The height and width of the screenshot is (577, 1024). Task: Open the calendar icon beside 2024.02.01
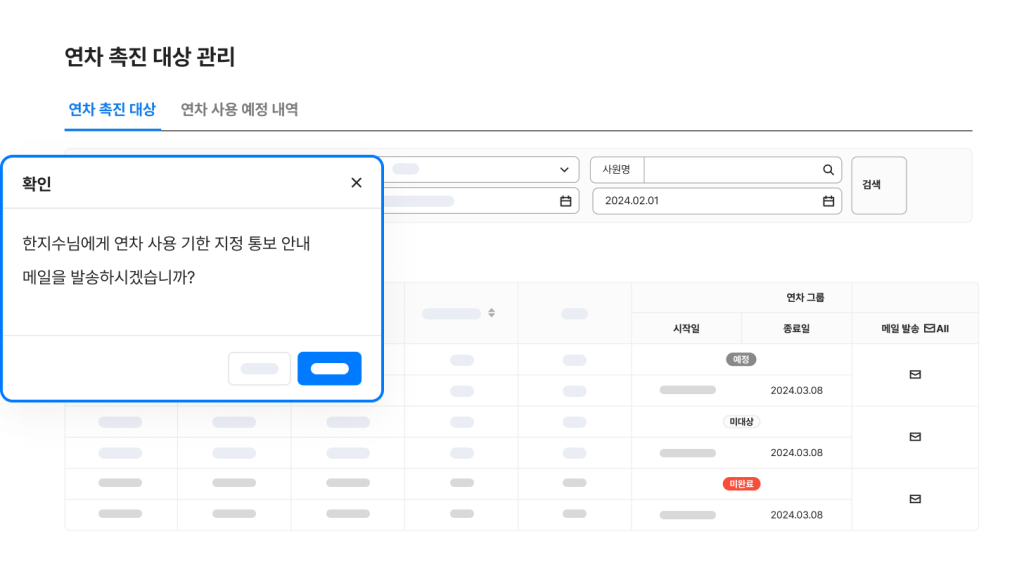pyautogui.click(x=828, y=201)
